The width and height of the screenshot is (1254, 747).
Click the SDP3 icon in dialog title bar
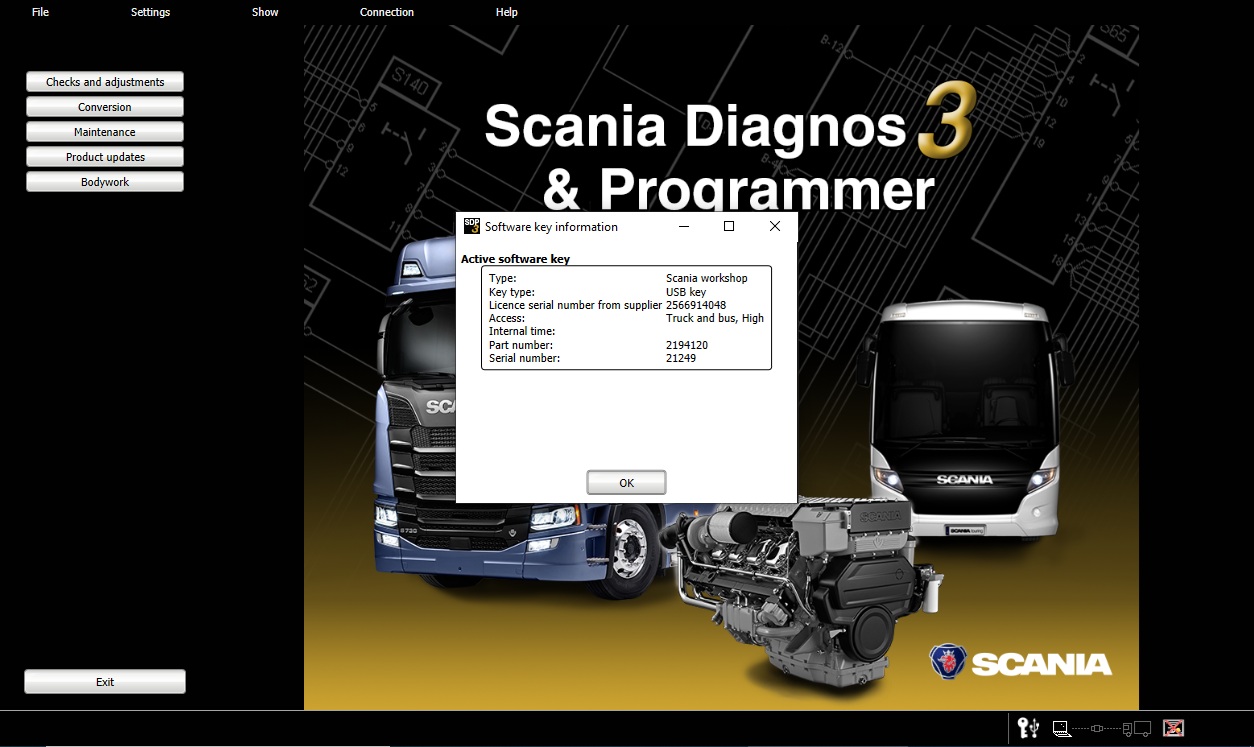tap(471, 227)
